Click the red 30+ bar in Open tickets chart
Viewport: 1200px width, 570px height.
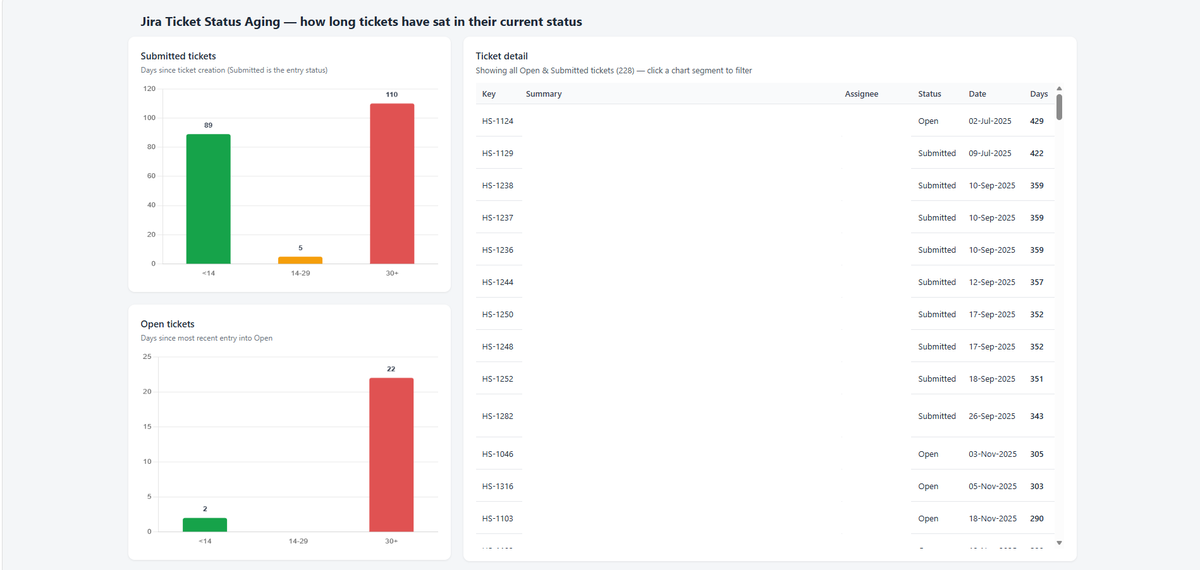point(391,454)
